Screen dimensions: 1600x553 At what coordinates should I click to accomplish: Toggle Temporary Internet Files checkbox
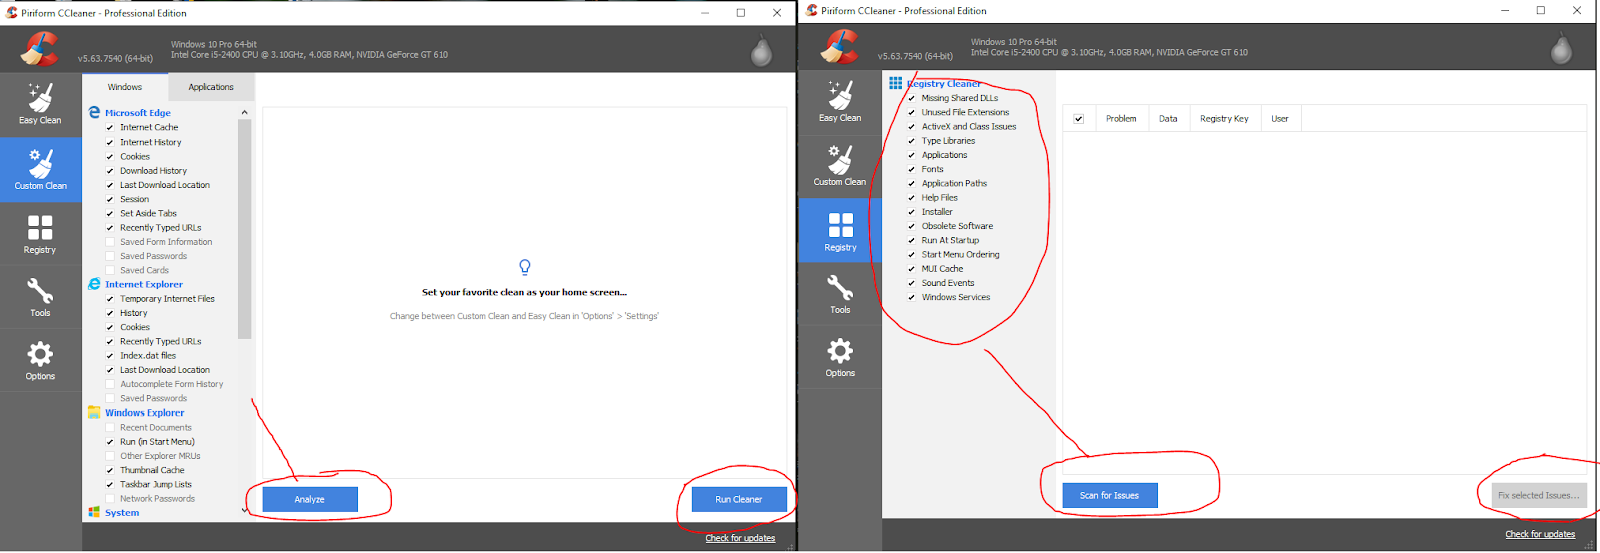[x=110, y=299]
